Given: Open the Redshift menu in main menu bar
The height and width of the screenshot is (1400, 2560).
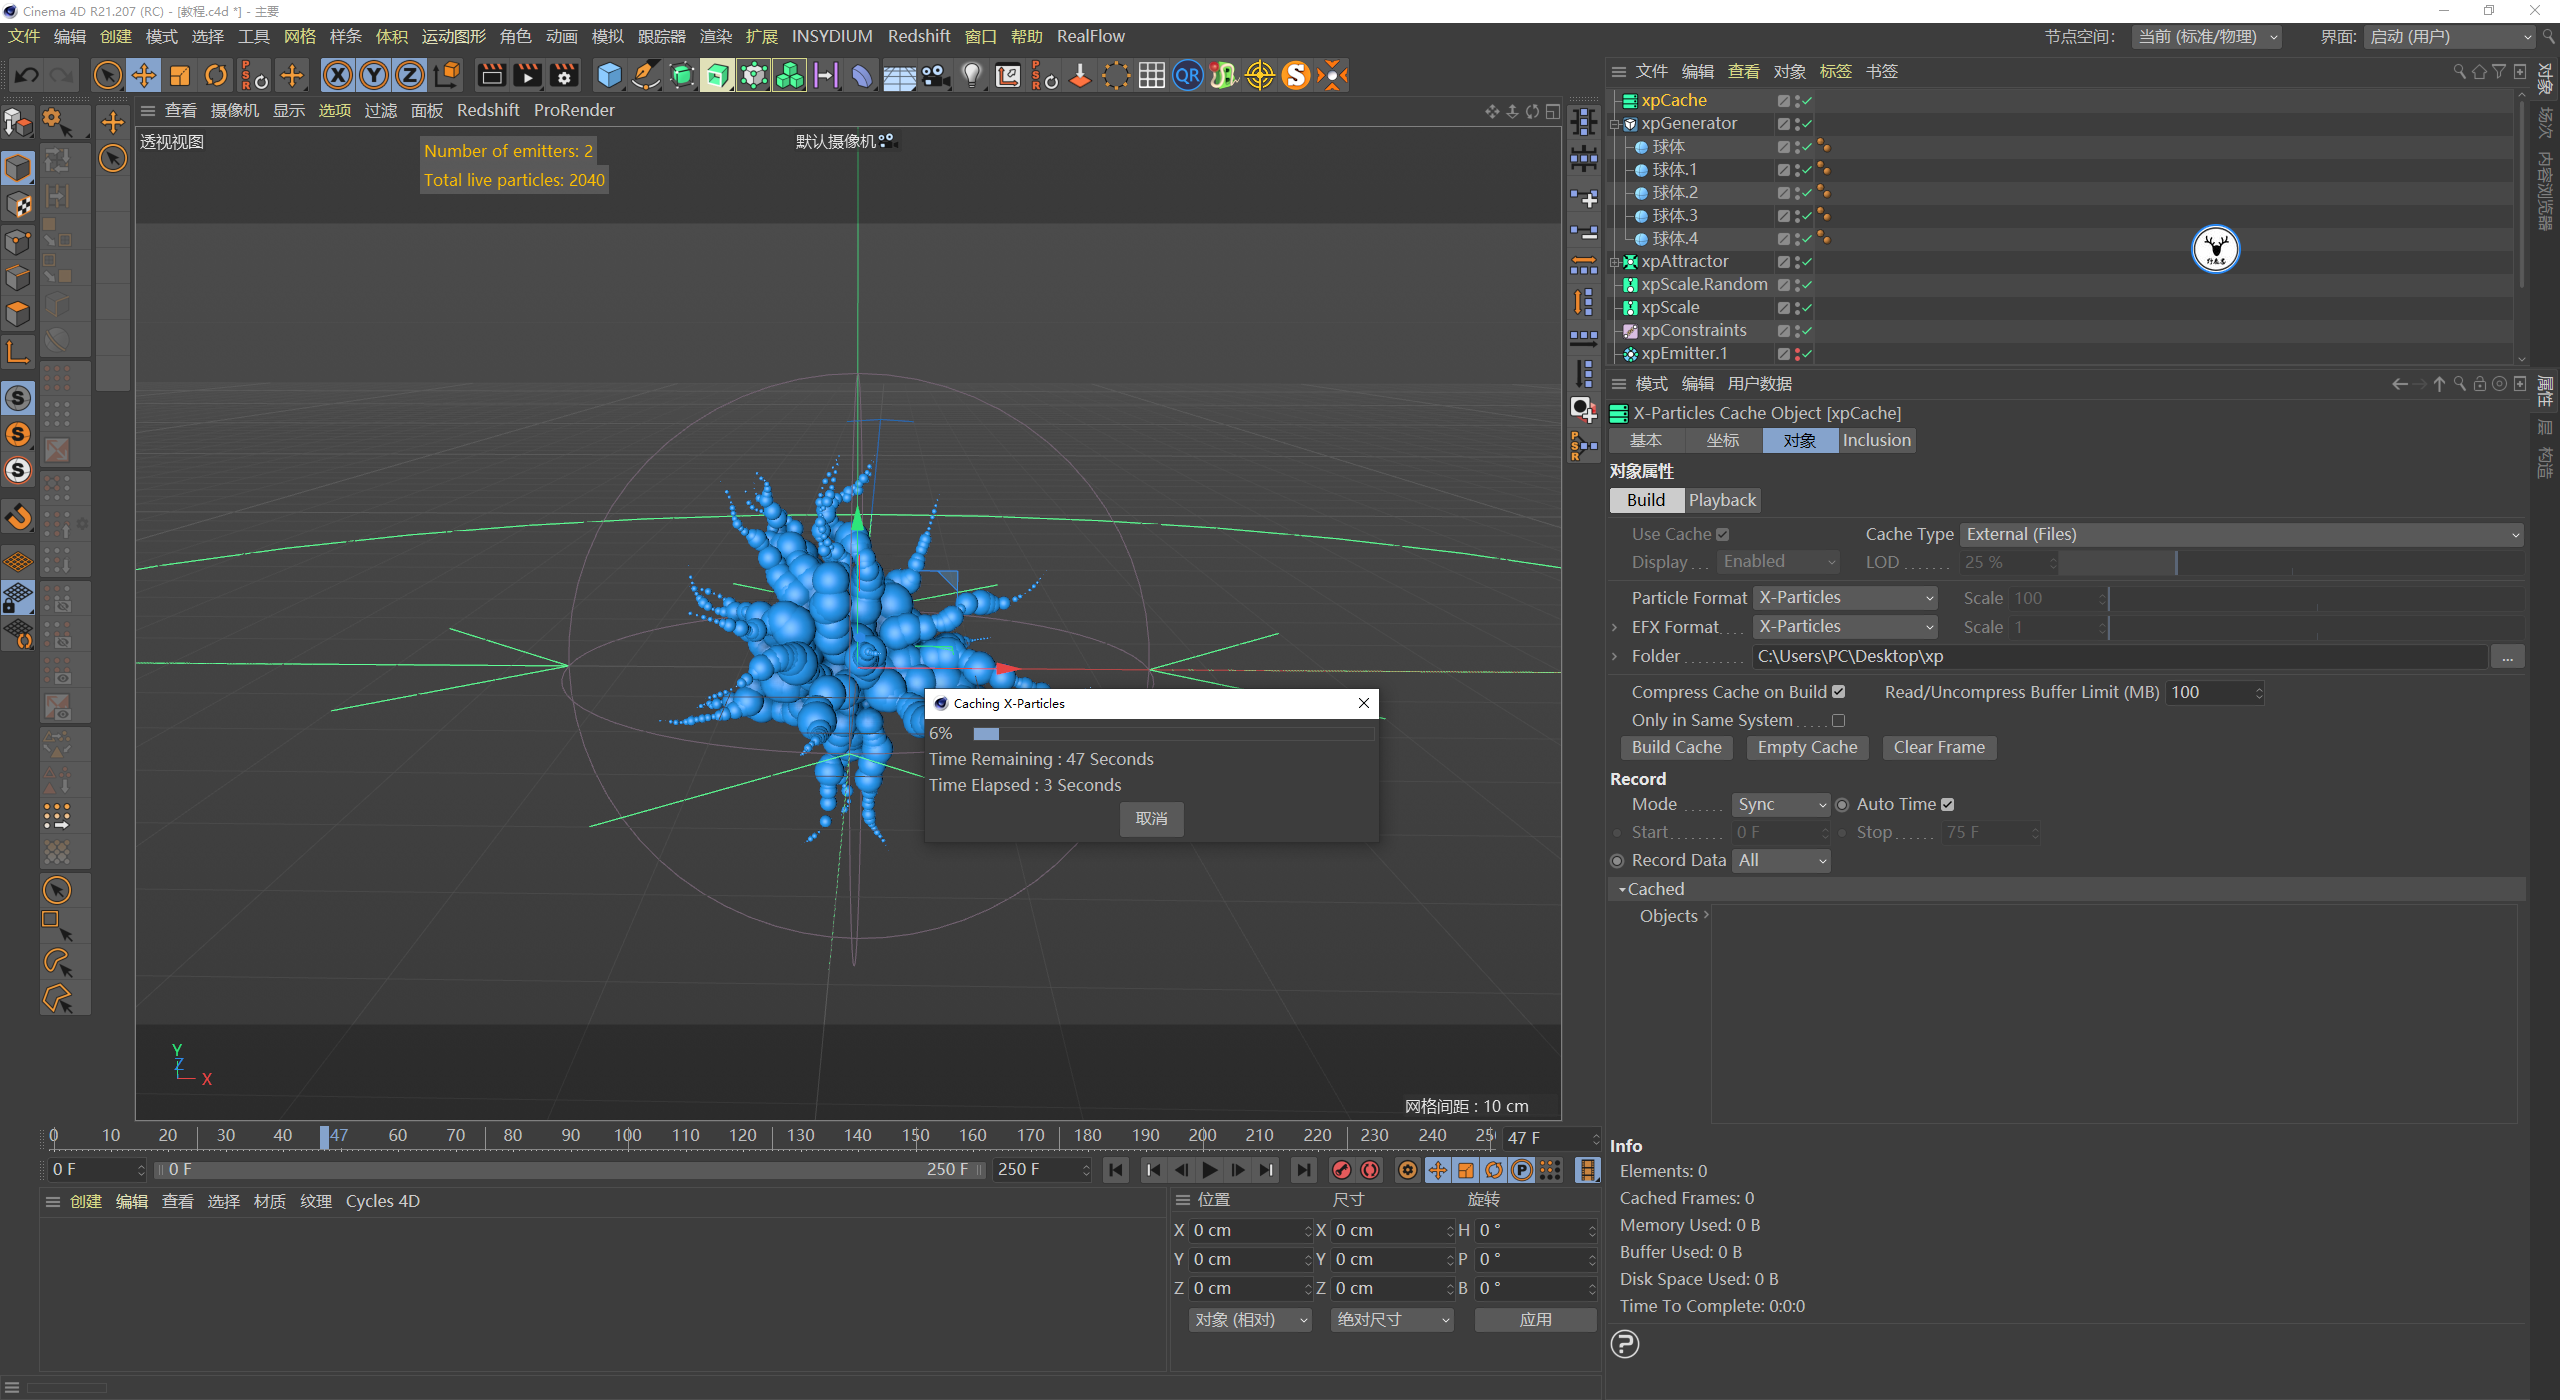Looking at the screenshot, I should (x=918, y=36).
